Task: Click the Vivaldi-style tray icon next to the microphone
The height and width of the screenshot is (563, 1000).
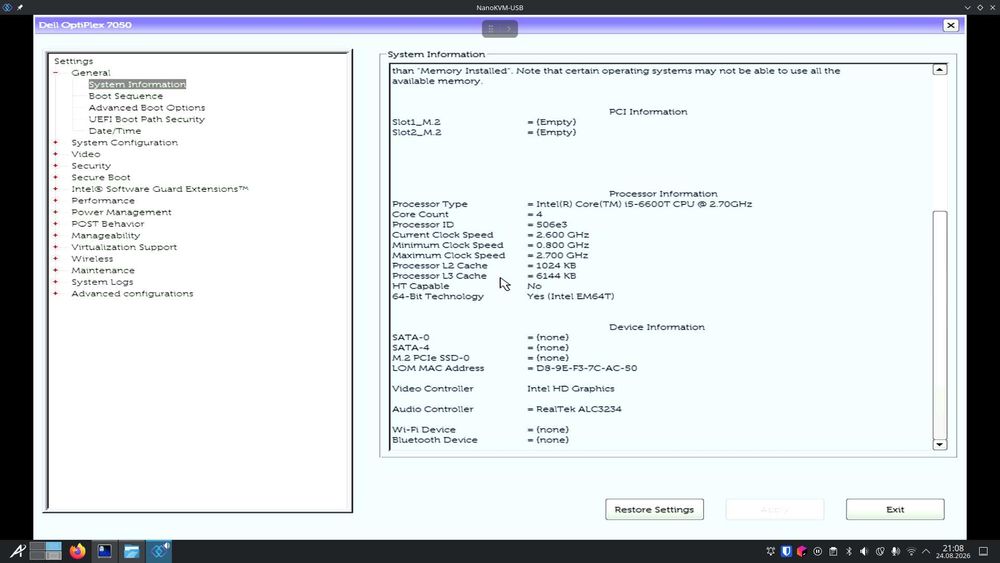Action: (880, 552)
